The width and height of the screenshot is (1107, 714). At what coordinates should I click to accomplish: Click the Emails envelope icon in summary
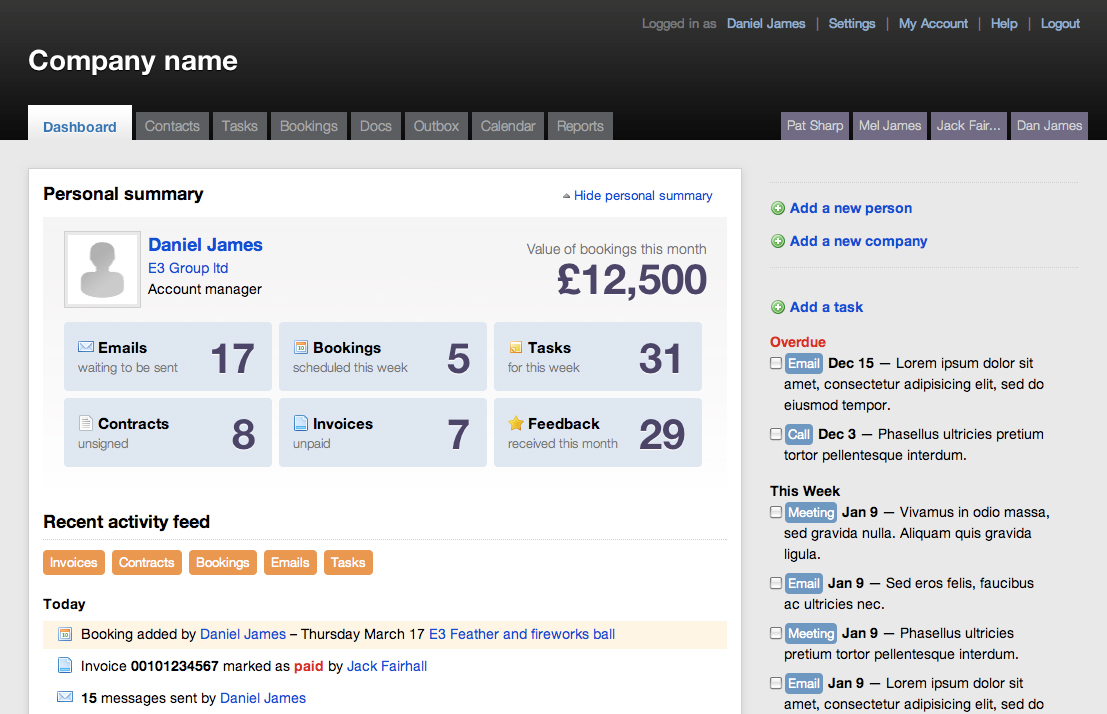(85, 347)
